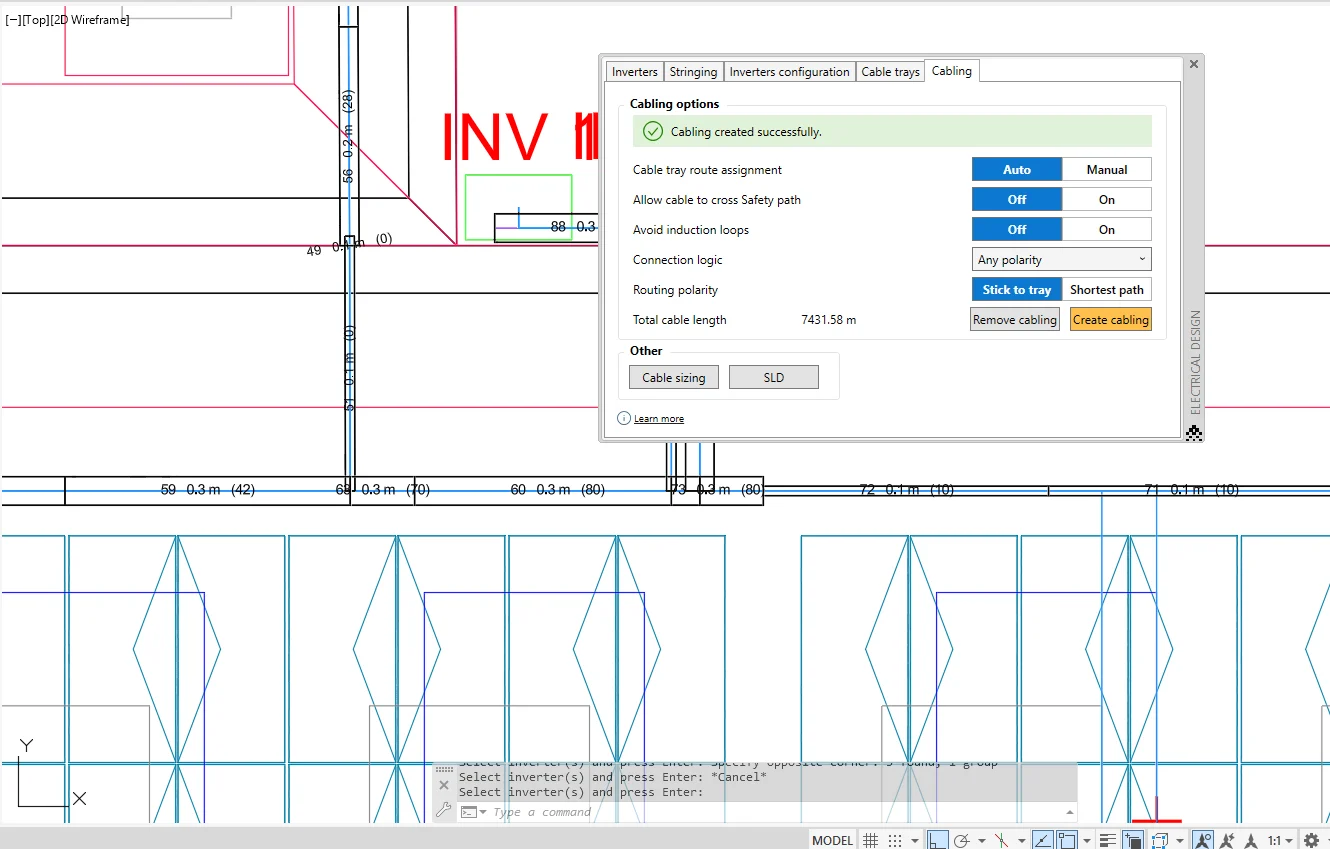Toggle dynamic UCS box icon
Screen dimensions: 1330x849
(1161, 840)
